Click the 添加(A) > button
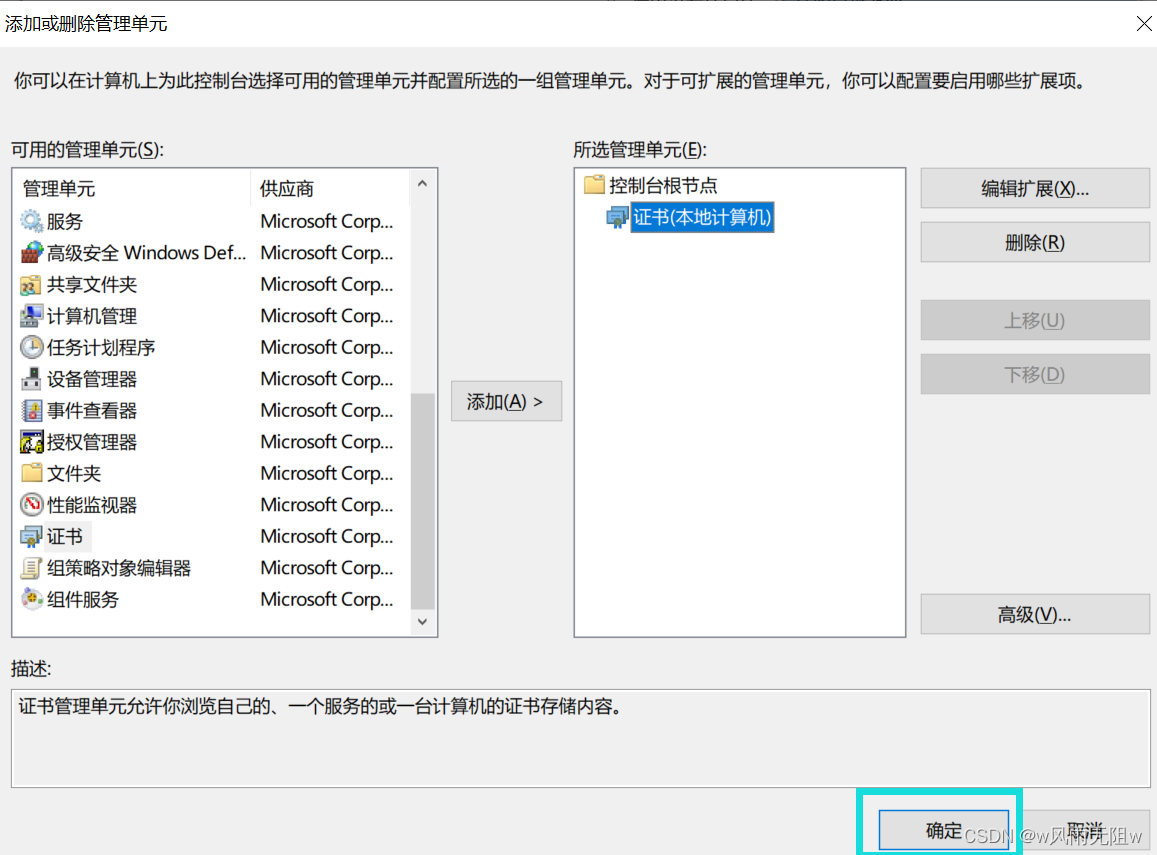Viewport: 1157px width, 855px height. pos(506,400)
